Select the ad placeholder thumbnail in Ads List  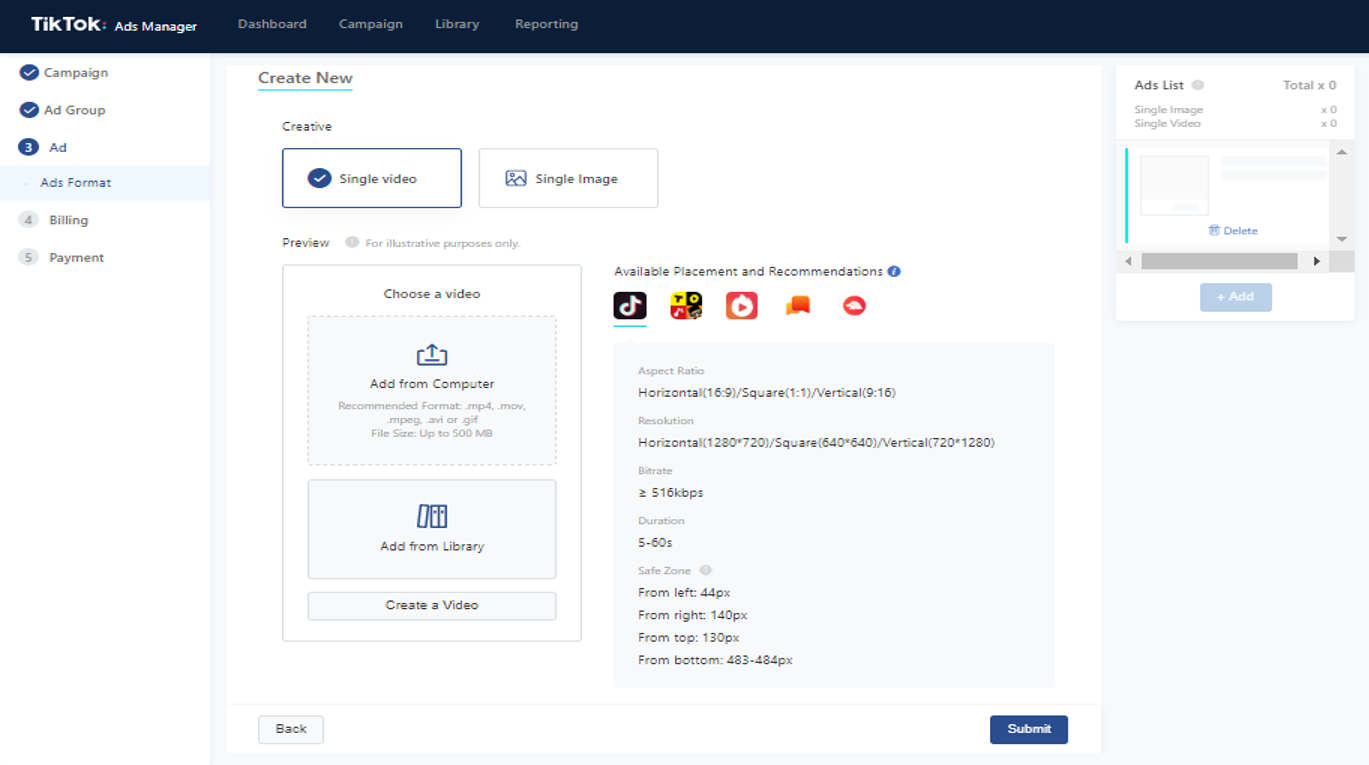click(1174, 185)
